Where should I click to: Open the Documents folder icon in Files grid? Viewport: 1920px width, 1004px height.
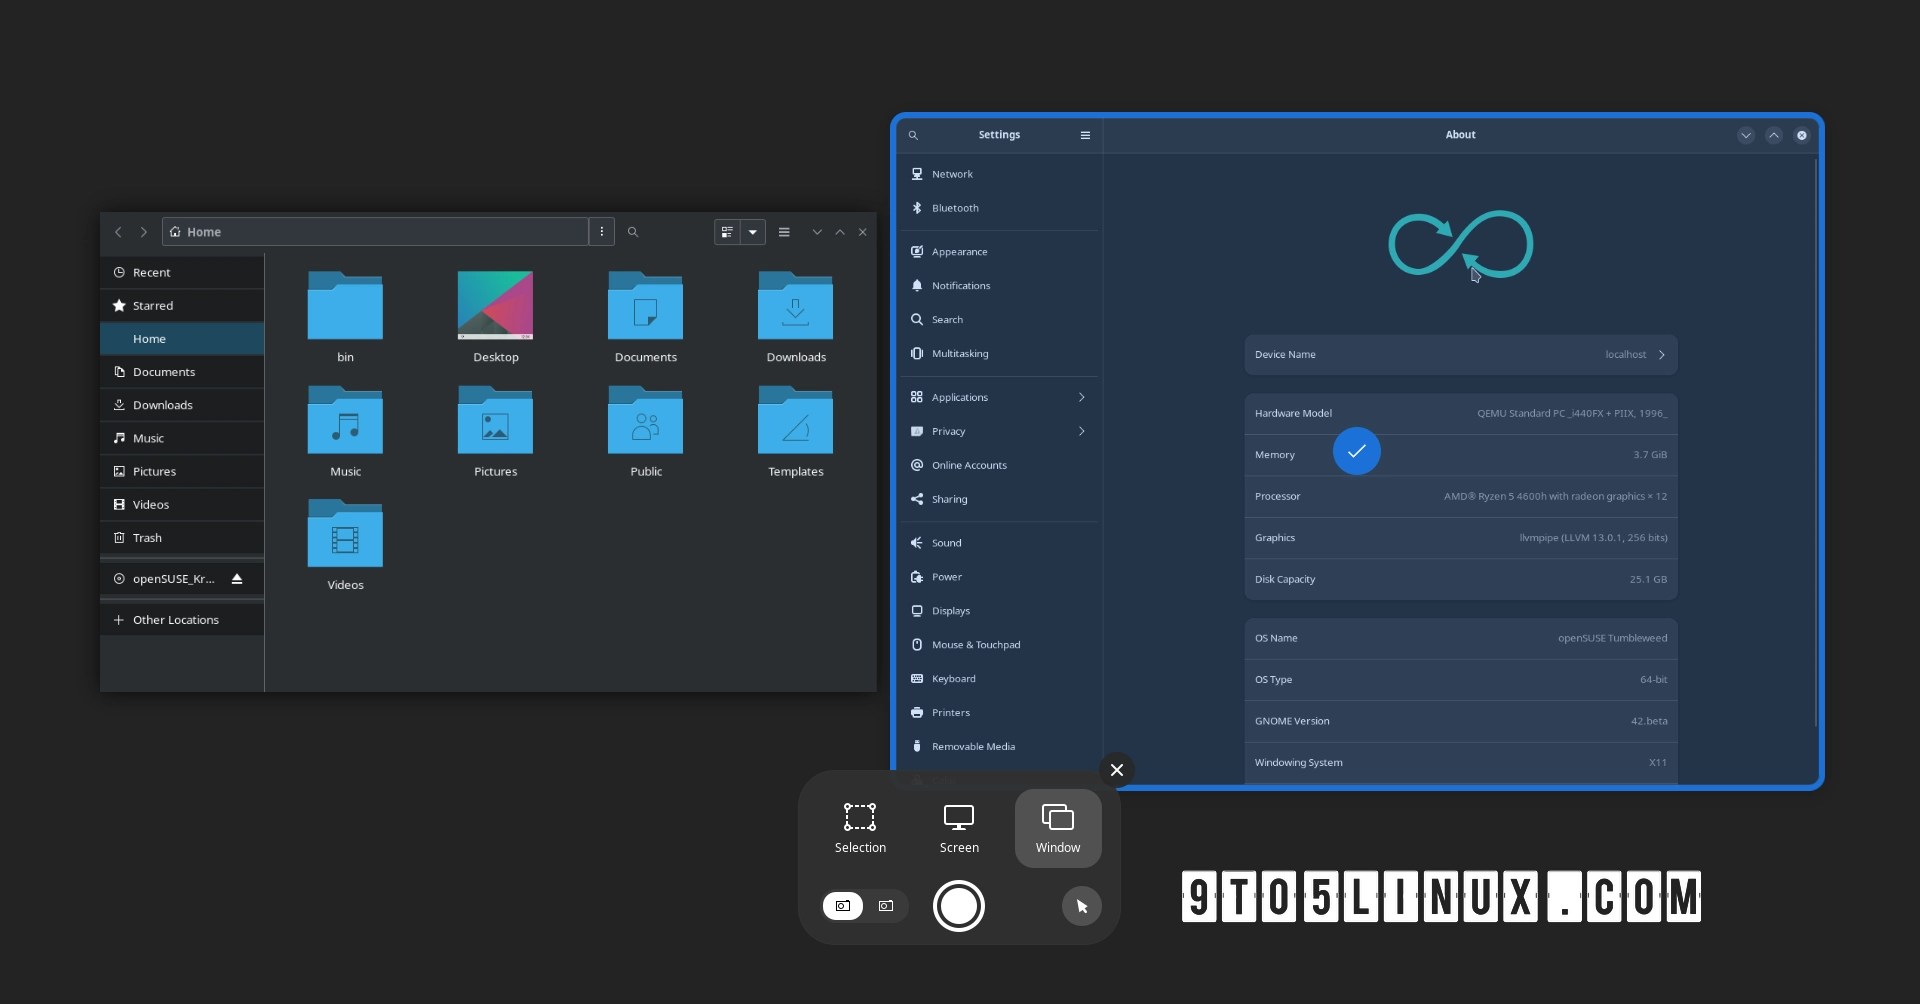tap(645, 306)
